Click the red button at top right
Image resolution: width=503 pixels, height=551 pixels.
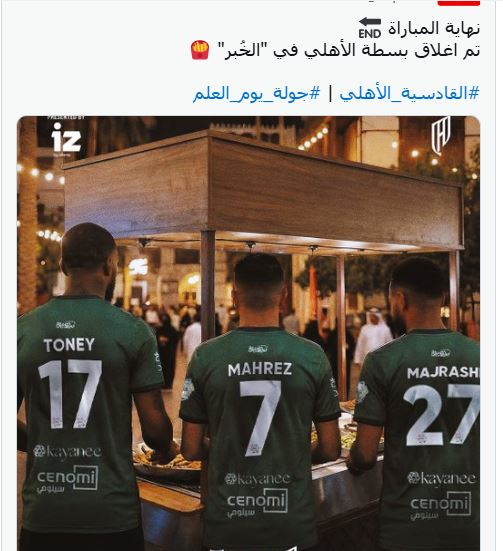point(458,2)
